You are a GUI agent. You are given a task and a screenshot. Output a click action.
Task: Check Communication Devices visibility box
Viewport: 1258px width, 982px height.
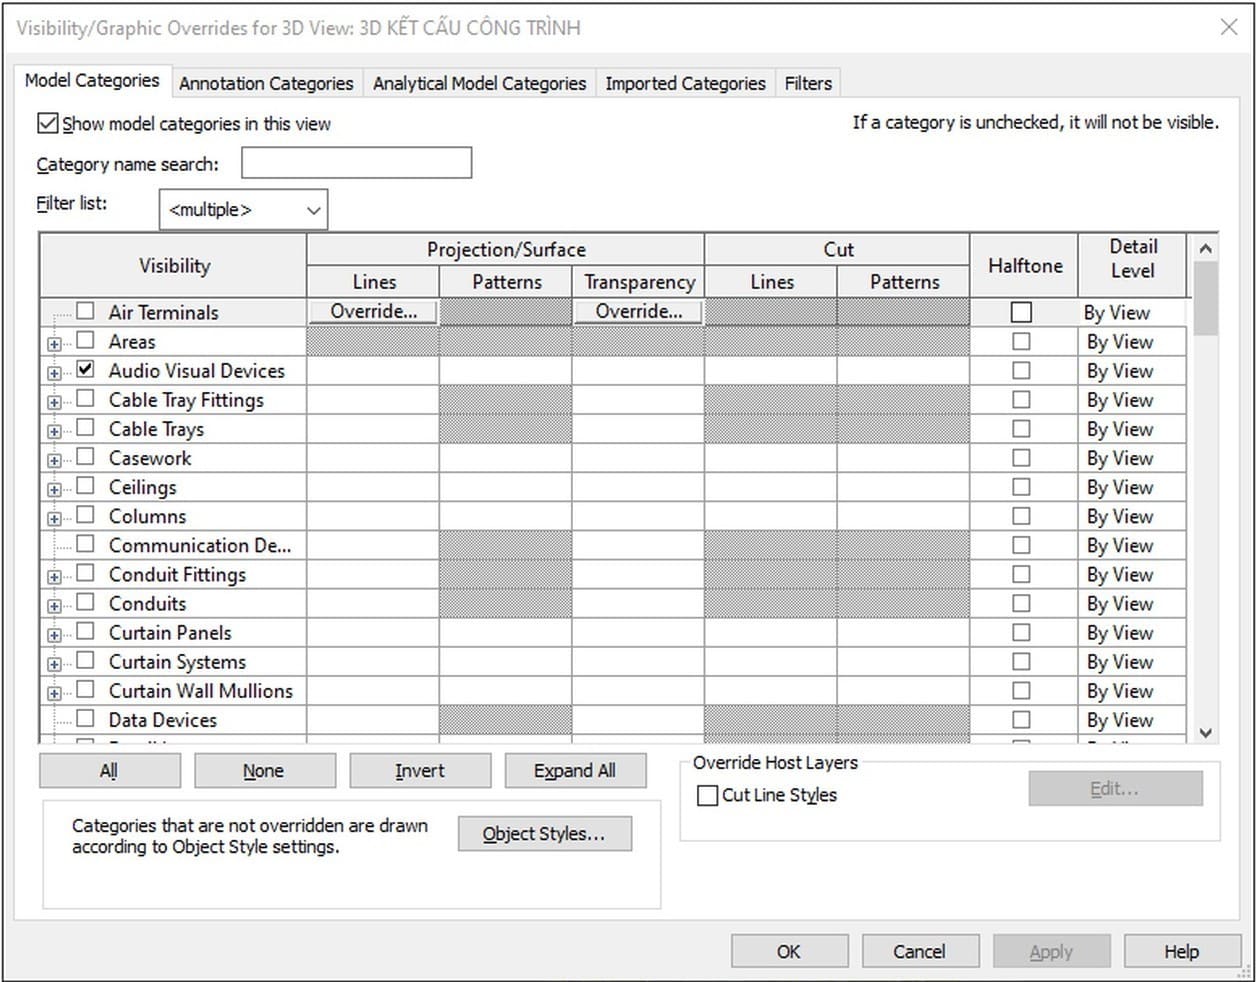(x=86, y=544)
